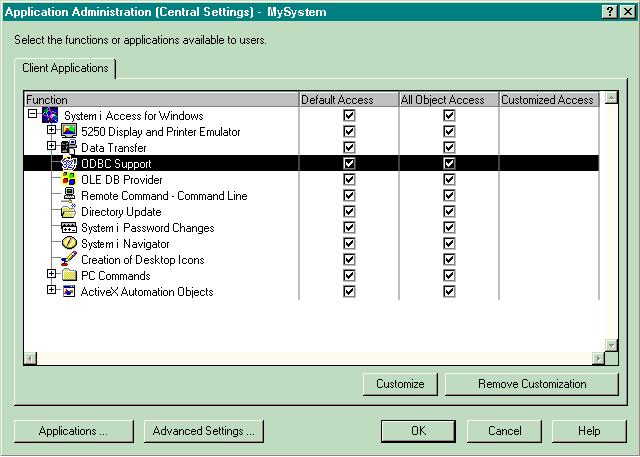Click the horizontal scrollbar left arrow
The width and height of the screenshot is (640, 457).
(x=31, y=358)
